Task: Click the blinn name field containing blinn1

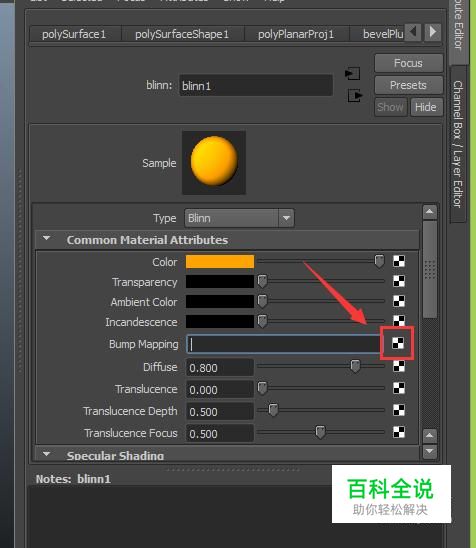Action: pyautogui.click(x=256, y=85)
